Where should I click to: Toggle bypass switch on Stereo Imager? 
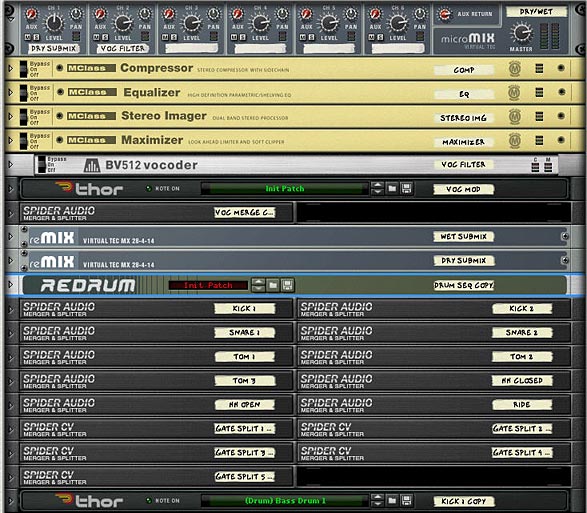(x=24, y=117)
